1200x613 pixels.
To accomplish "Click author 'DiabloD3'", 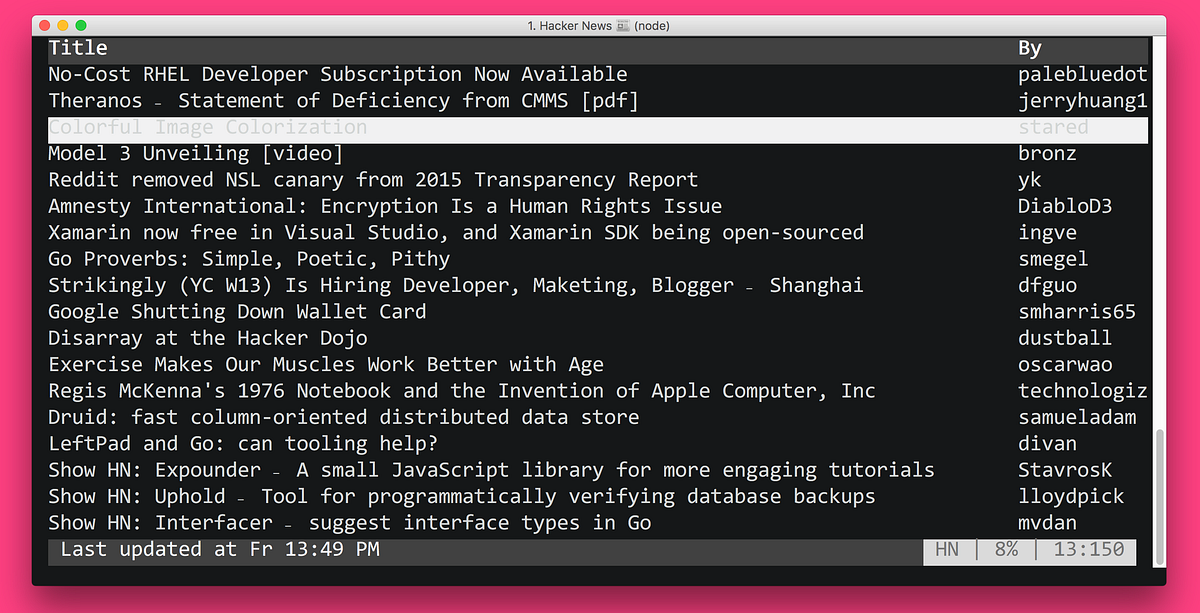I will (x=1065, y=206).
